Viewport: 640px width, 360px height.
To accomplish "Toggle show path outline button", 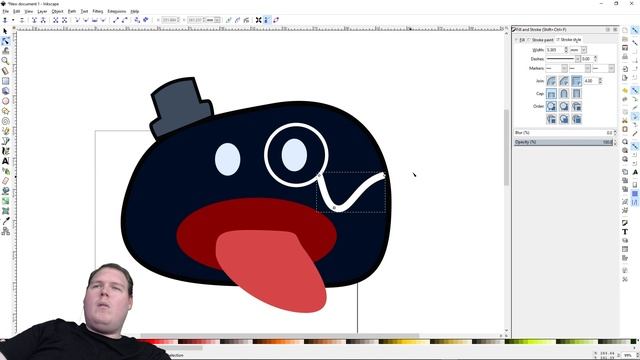I will [276, 20].
